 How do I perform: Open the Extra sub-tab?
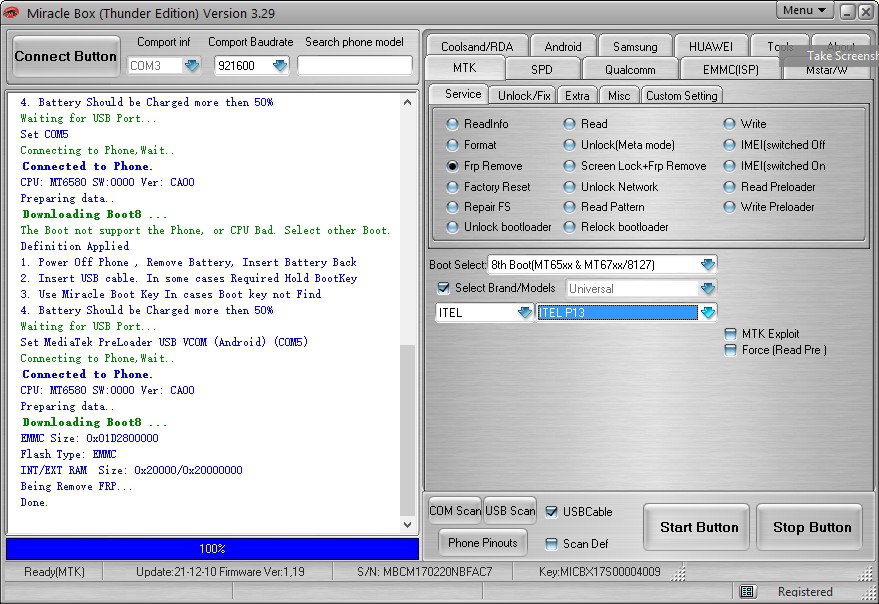(577, 95)
